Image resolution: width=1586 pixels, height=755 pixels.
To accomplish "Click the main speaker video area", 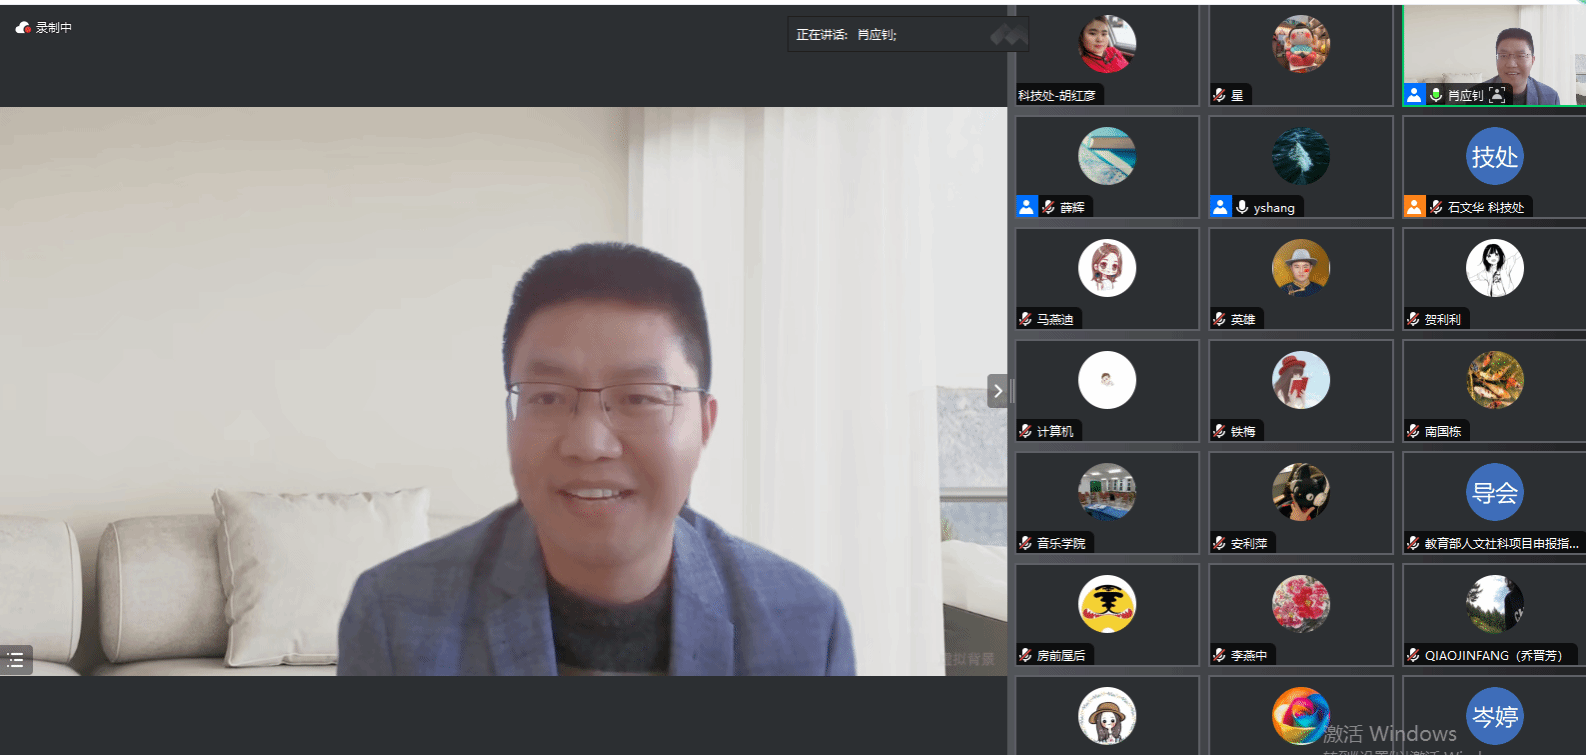I will (x=503, y=391).
